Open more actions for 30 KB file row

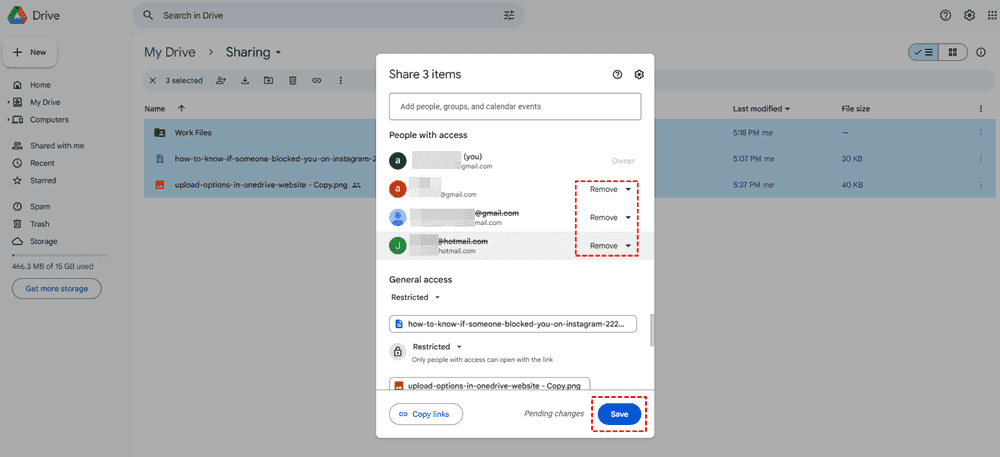click(x=981, y=159)
